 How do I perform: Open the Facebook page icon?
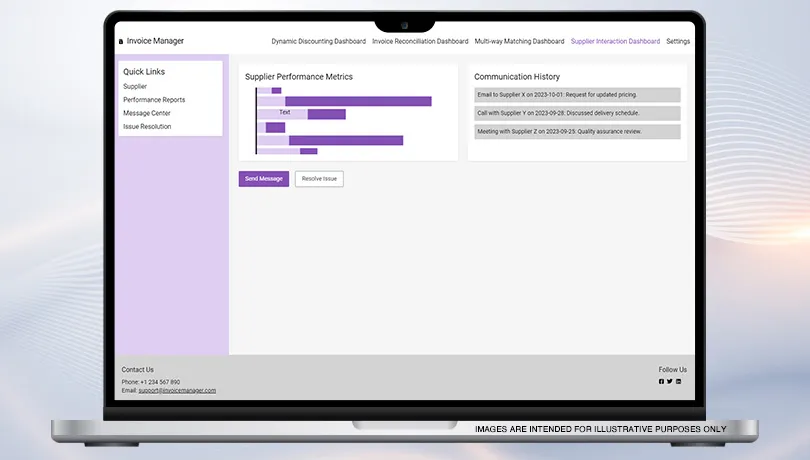[661, 381]
